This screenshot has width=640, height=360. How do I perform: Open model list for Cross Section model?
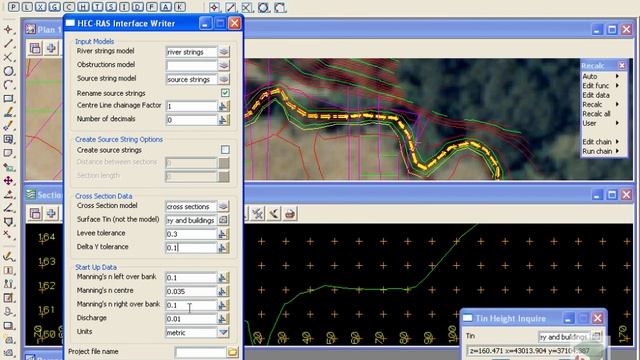coord(223,207)
